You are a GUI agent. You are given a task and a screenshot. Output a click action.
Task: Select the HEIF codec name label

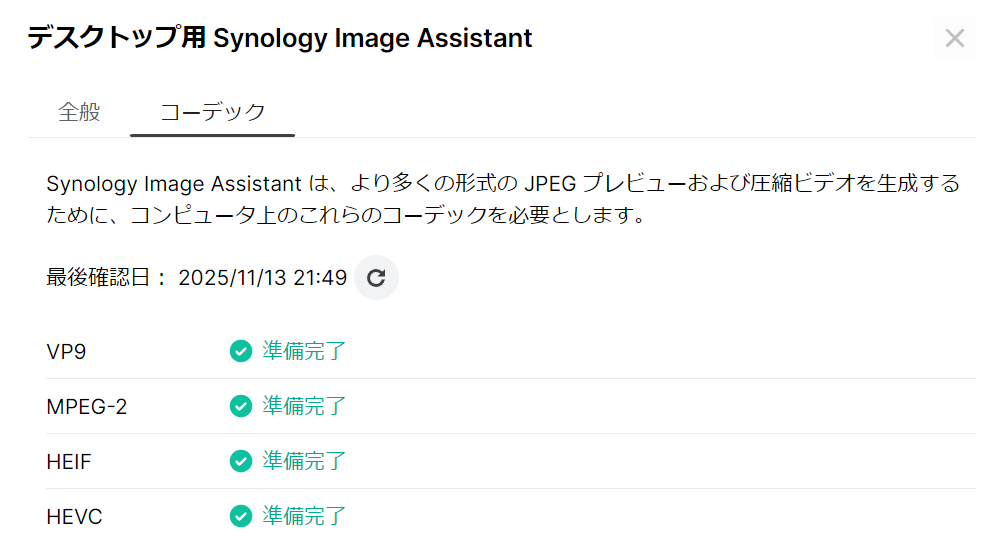(69, 462)
